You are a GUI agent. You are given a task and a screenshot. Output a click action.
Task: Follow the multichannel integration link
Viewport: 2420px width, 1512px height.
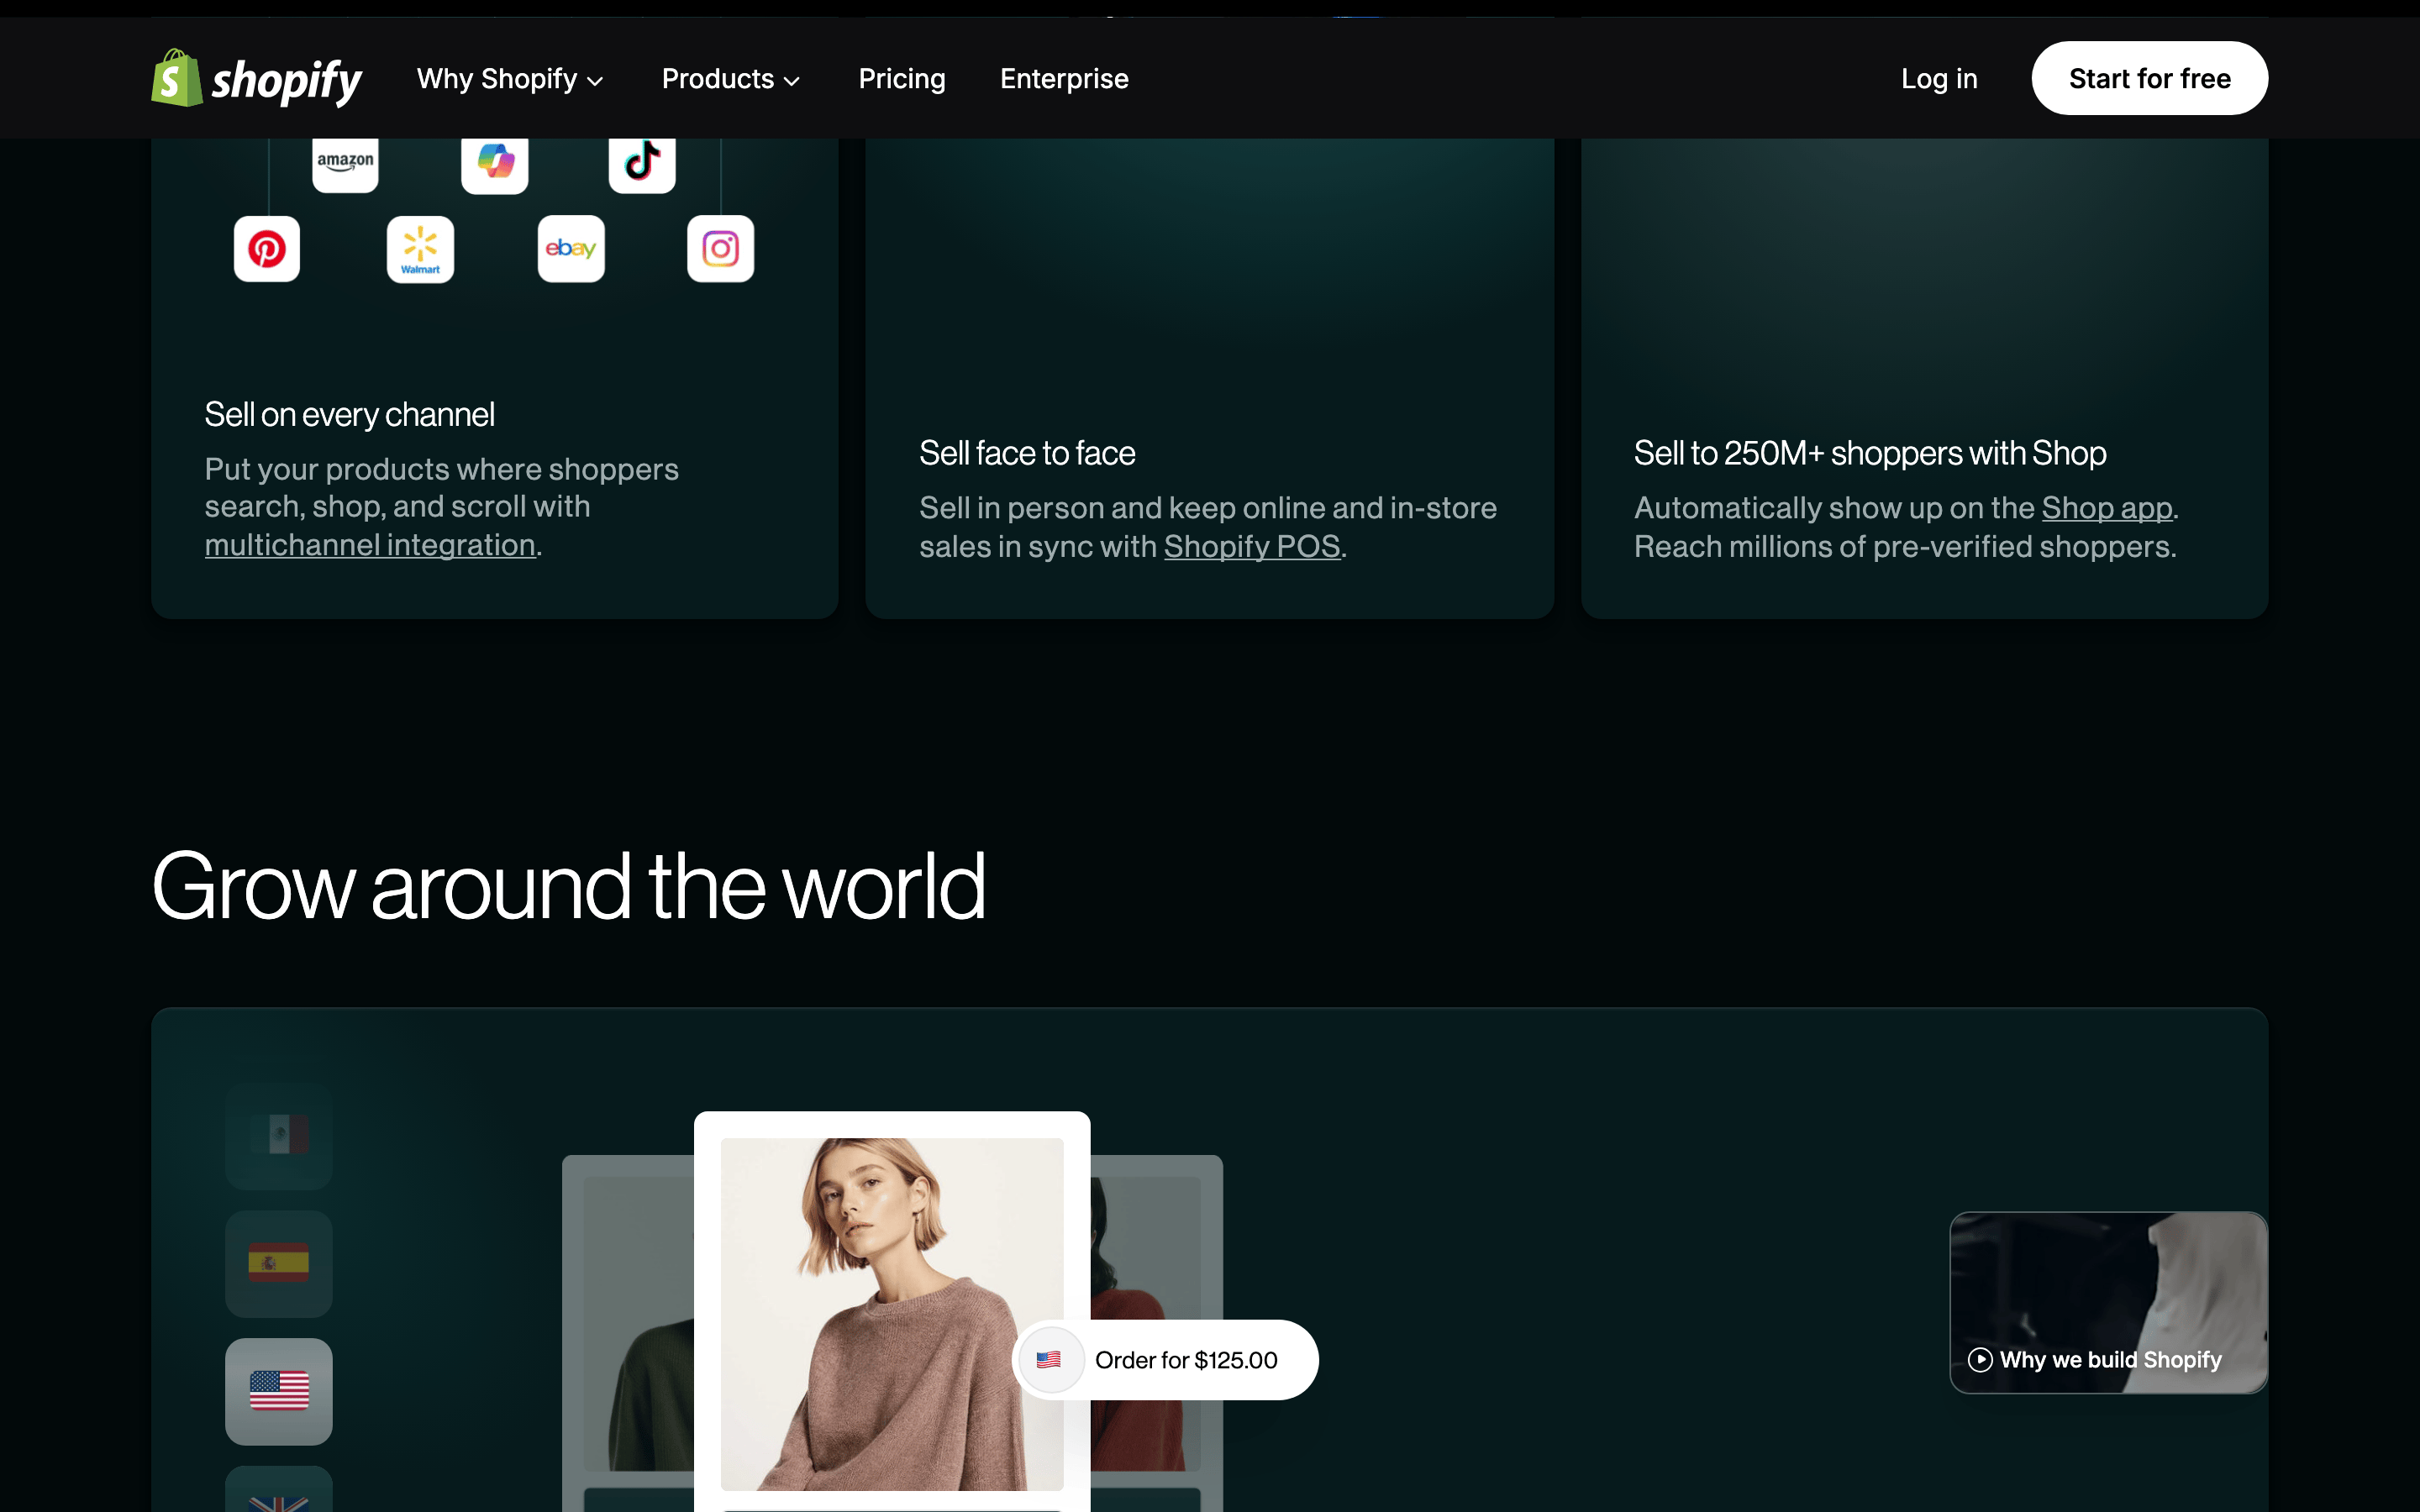coord(370,545)
